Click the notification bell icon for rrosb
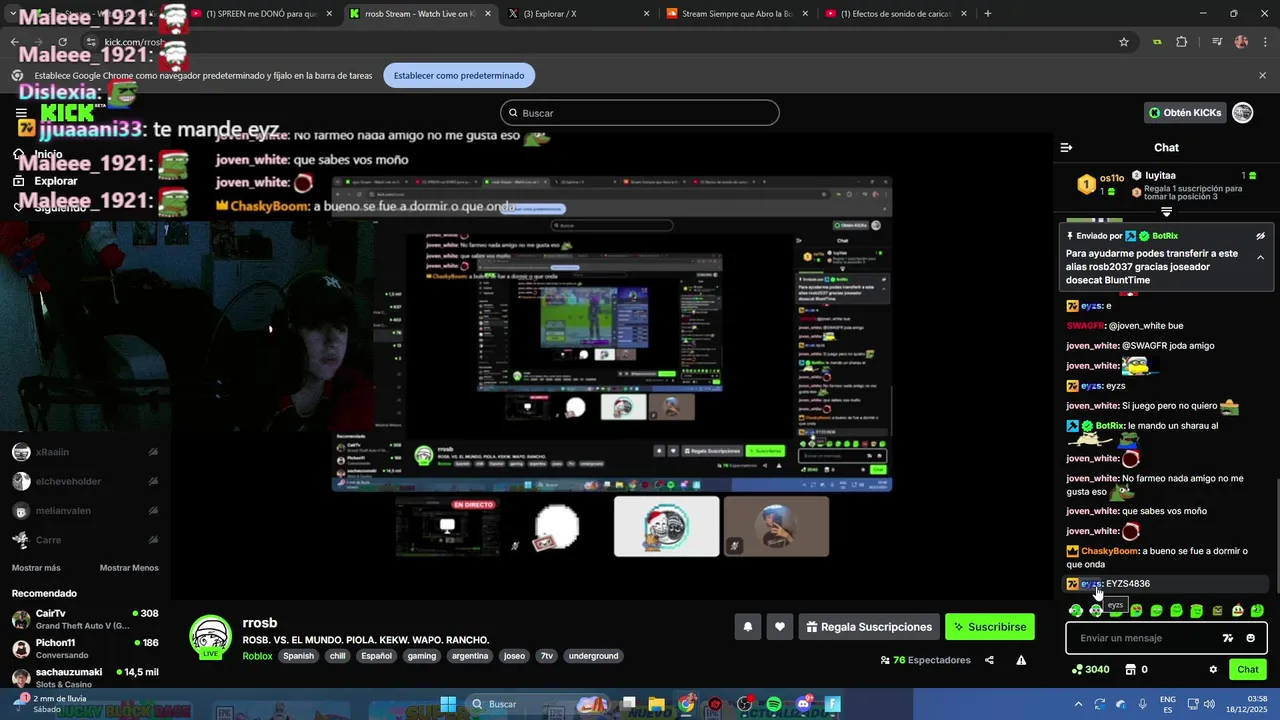 click(747, 627)
